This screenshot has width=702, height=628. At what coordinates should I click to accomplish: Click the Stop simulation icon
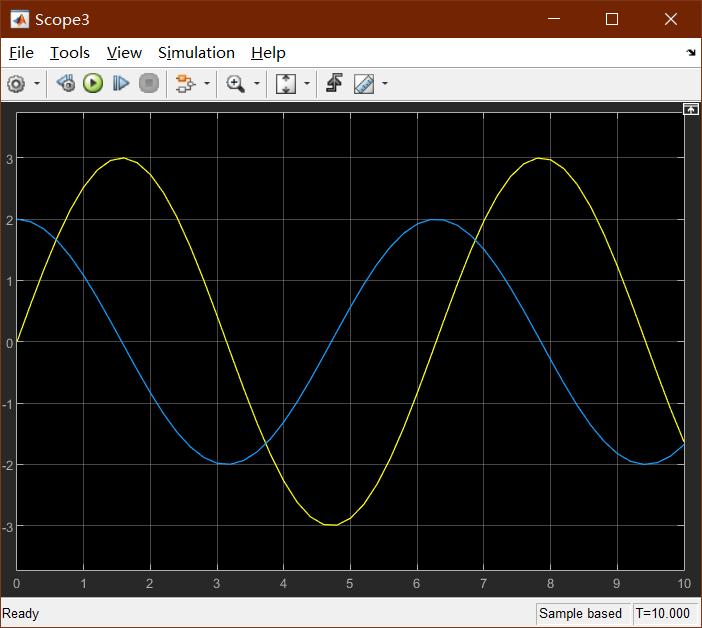[149, 84]
